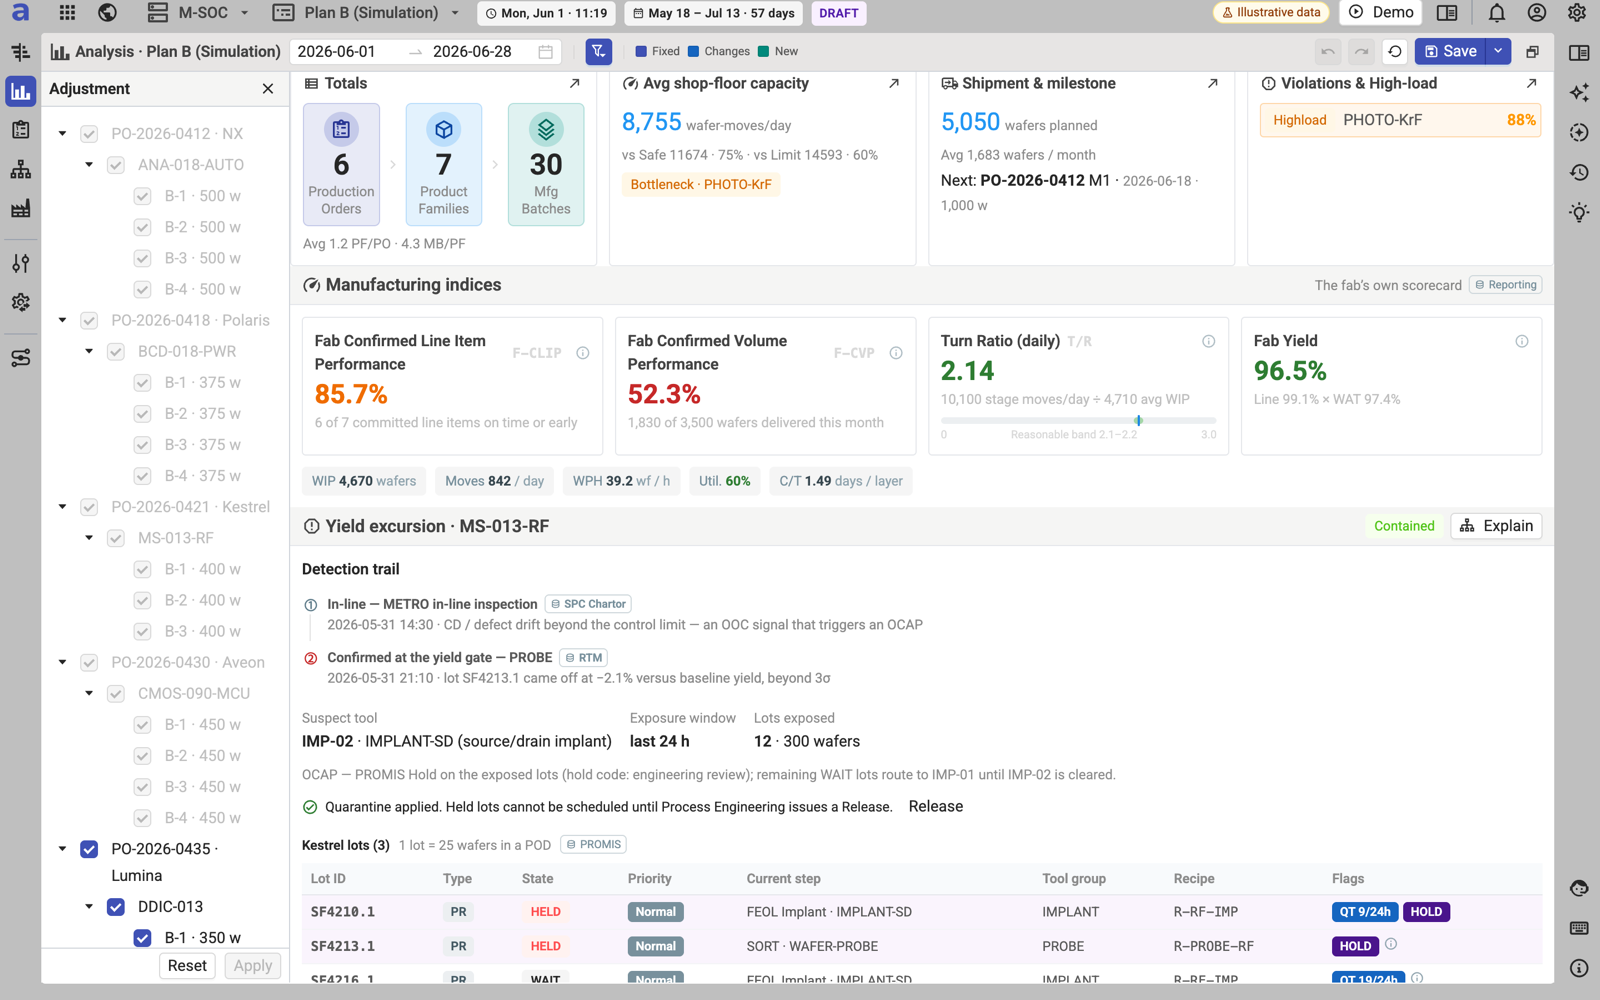Open the Plan B (Simulation) dropdown
1600x1000 pixels.
(367, 13)
